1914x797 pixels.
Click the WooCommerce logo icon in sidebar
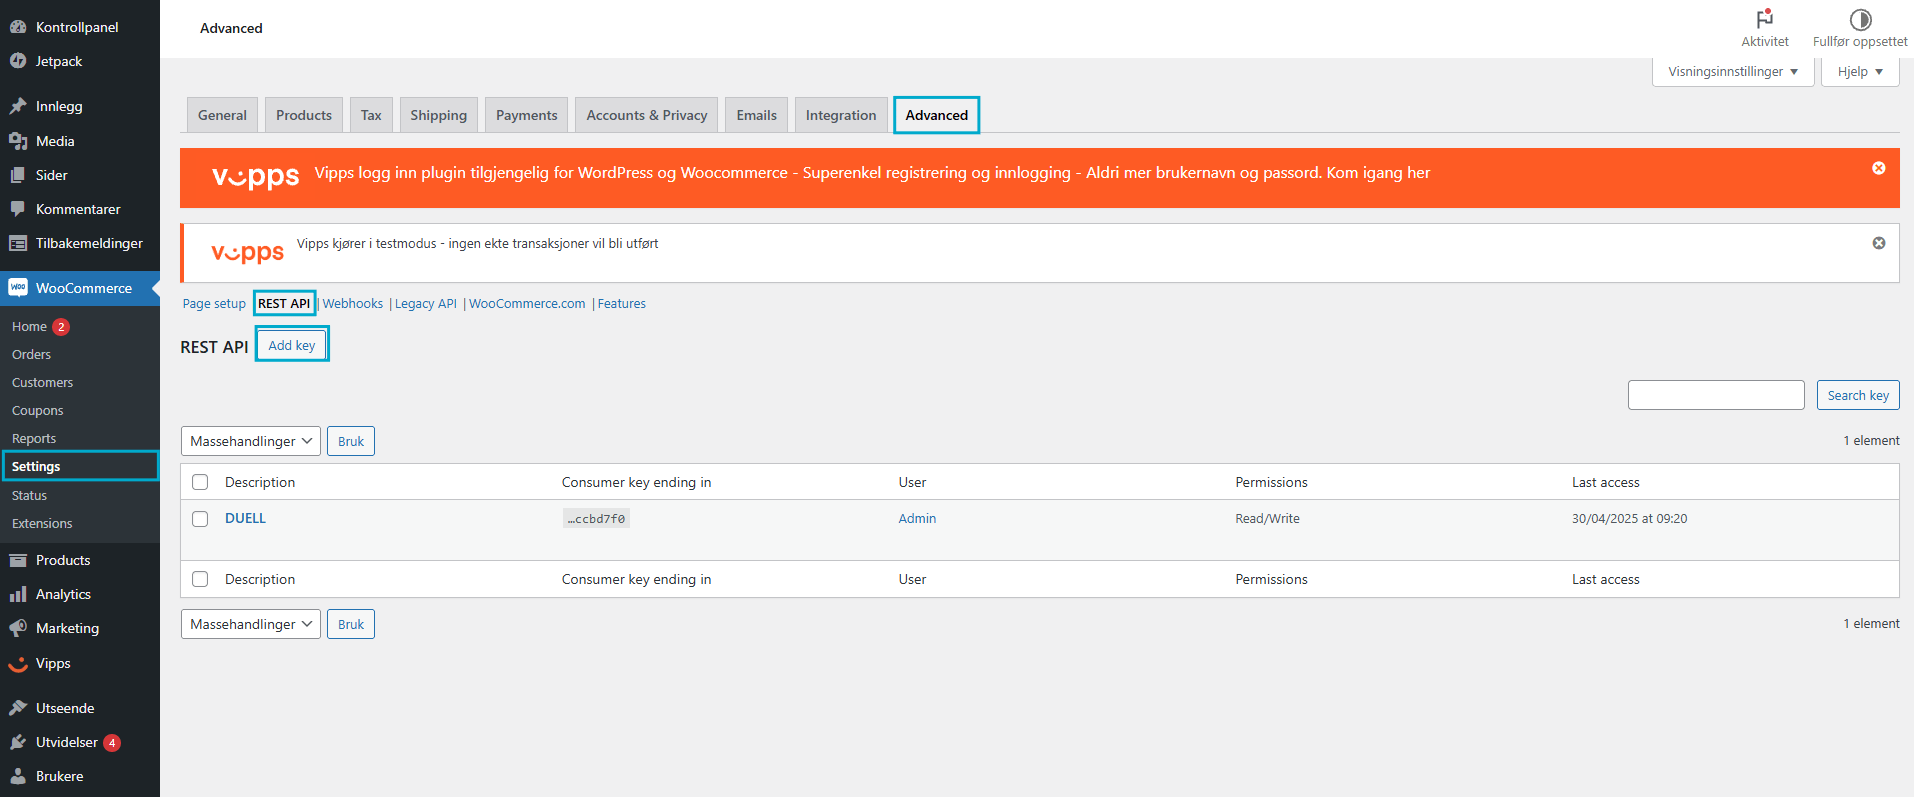point(18,288)
